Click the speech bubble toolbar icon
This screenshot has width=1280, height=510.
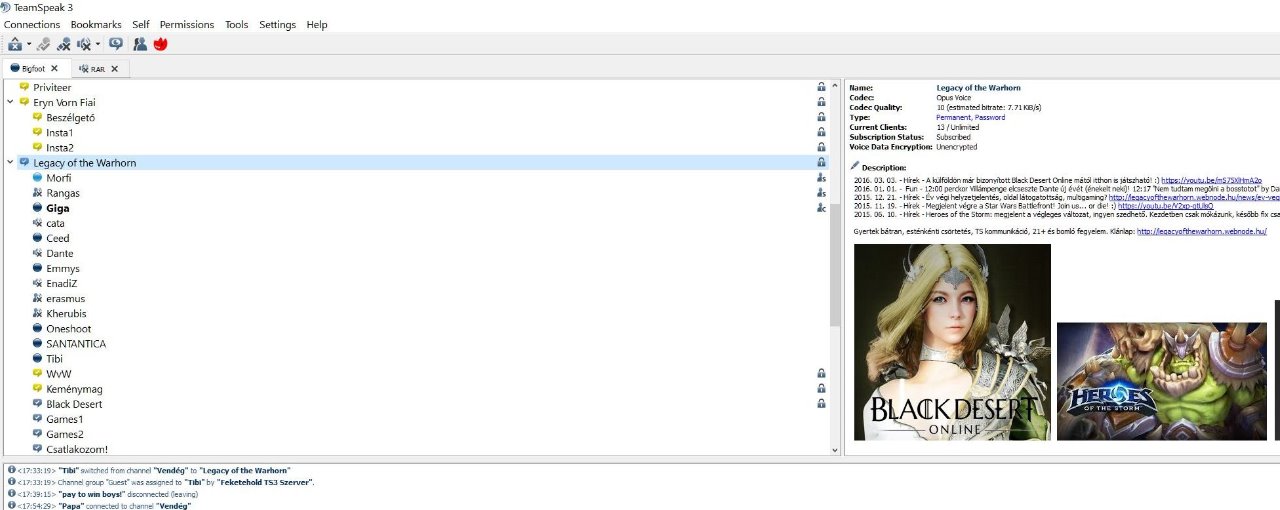pyautogui.click(x=116, y=44)
